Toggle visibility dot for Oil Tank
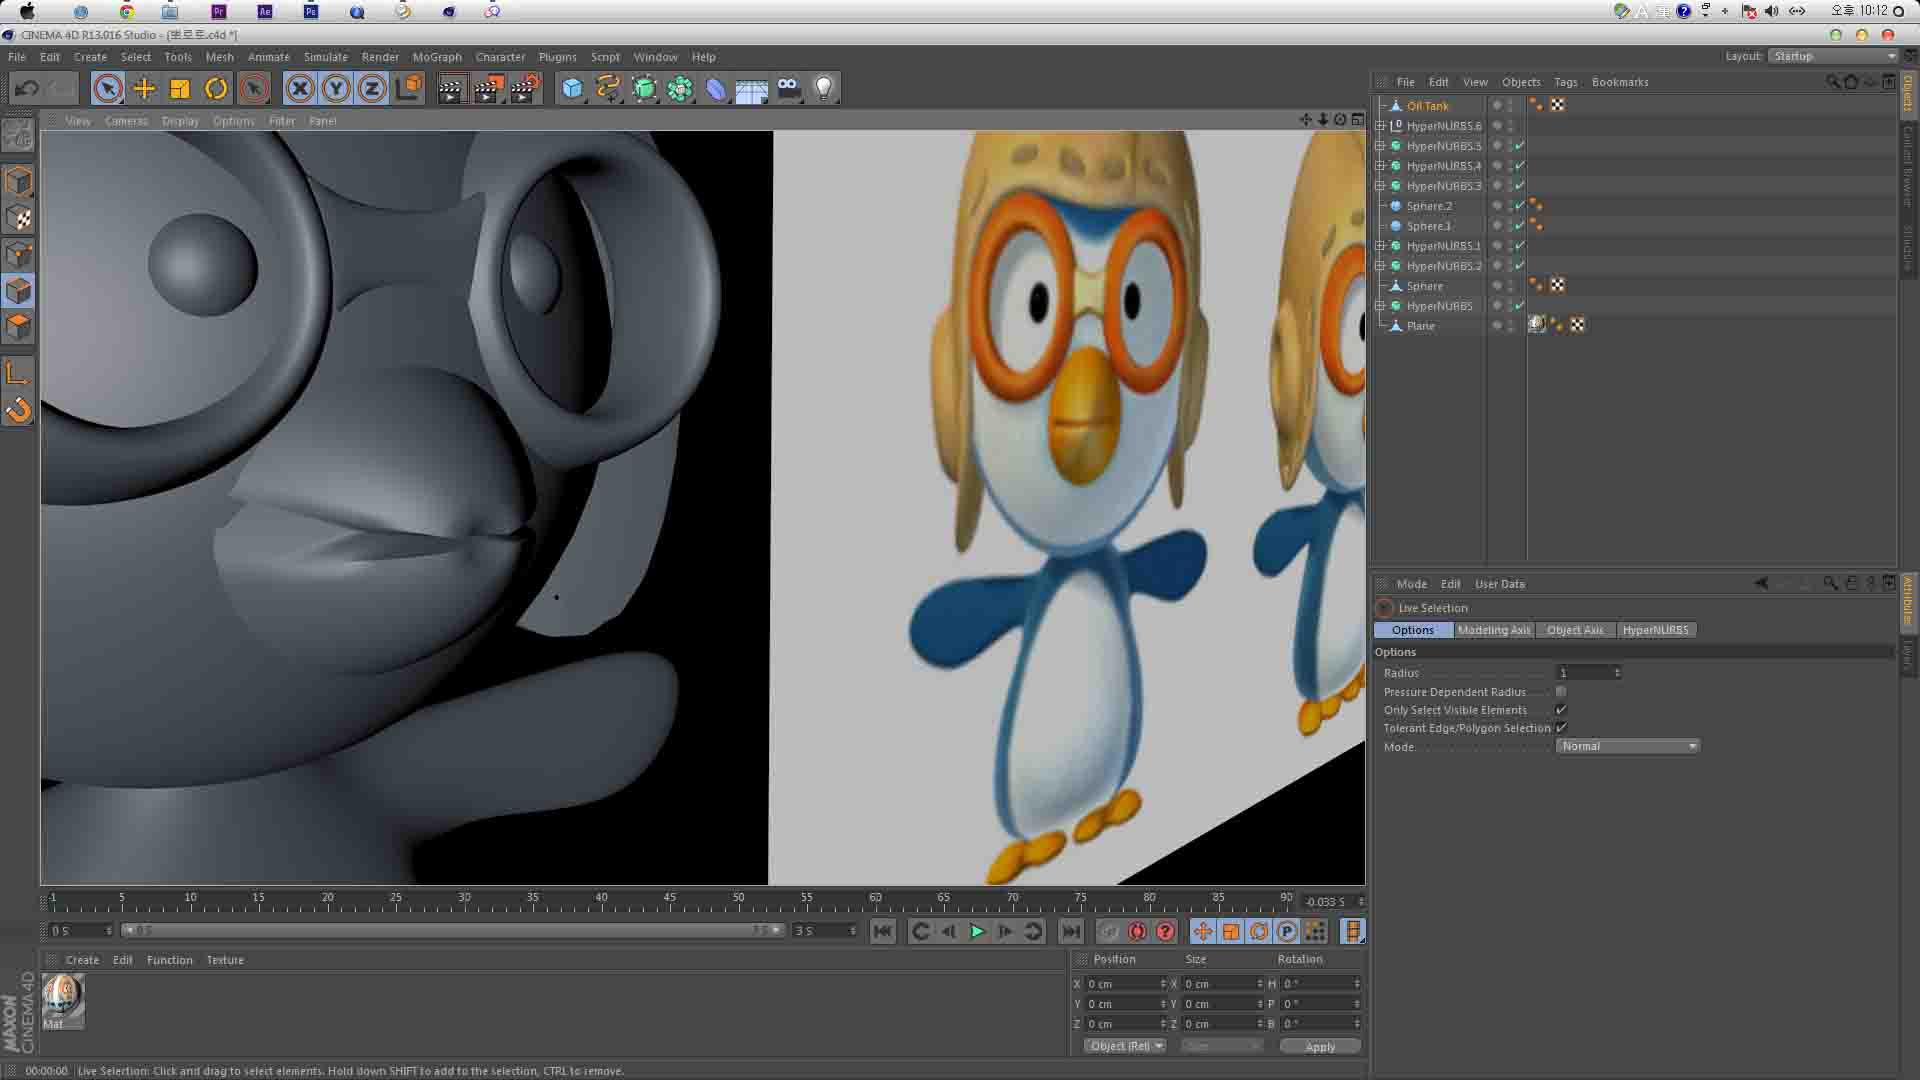Image resolution: width=1920 pixels, height=1080 pixels. point(1497,104)
